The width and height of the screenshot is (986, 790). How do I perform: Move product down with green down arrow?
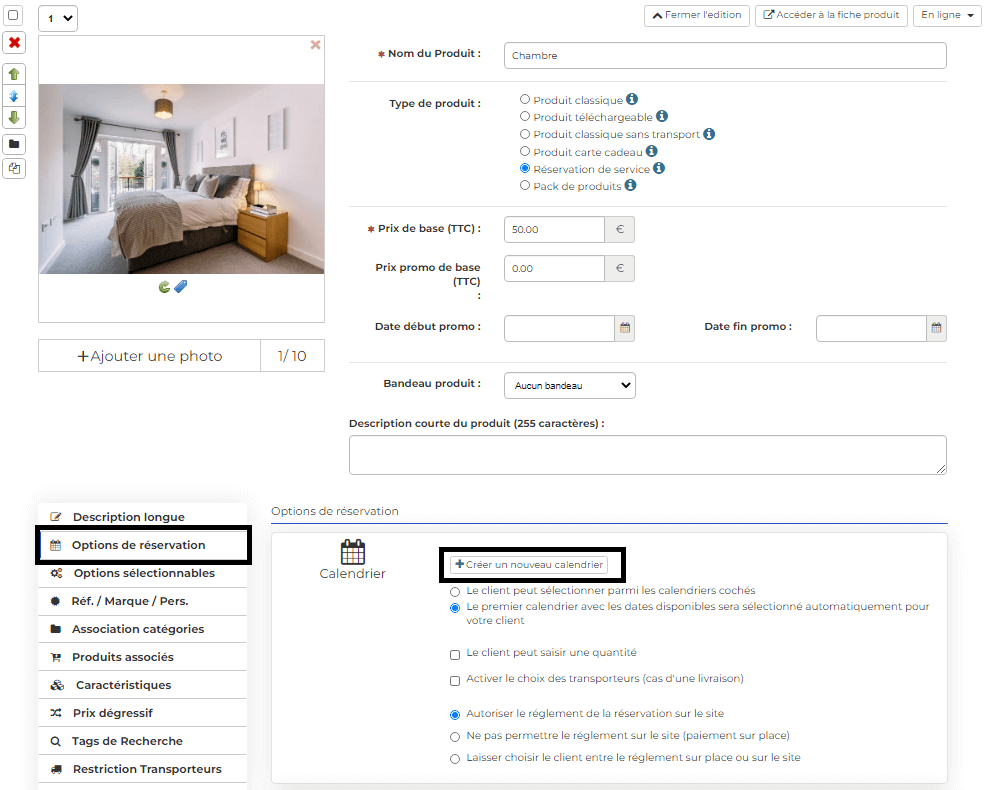click(x=14, y=118)
